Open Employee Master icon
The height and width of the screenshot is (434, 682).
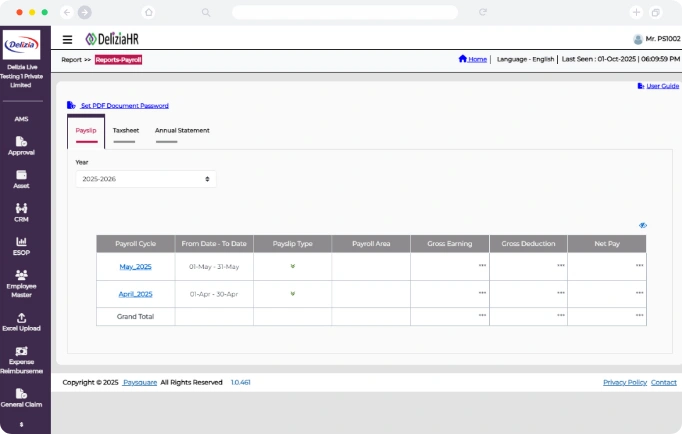click(21, 275)
